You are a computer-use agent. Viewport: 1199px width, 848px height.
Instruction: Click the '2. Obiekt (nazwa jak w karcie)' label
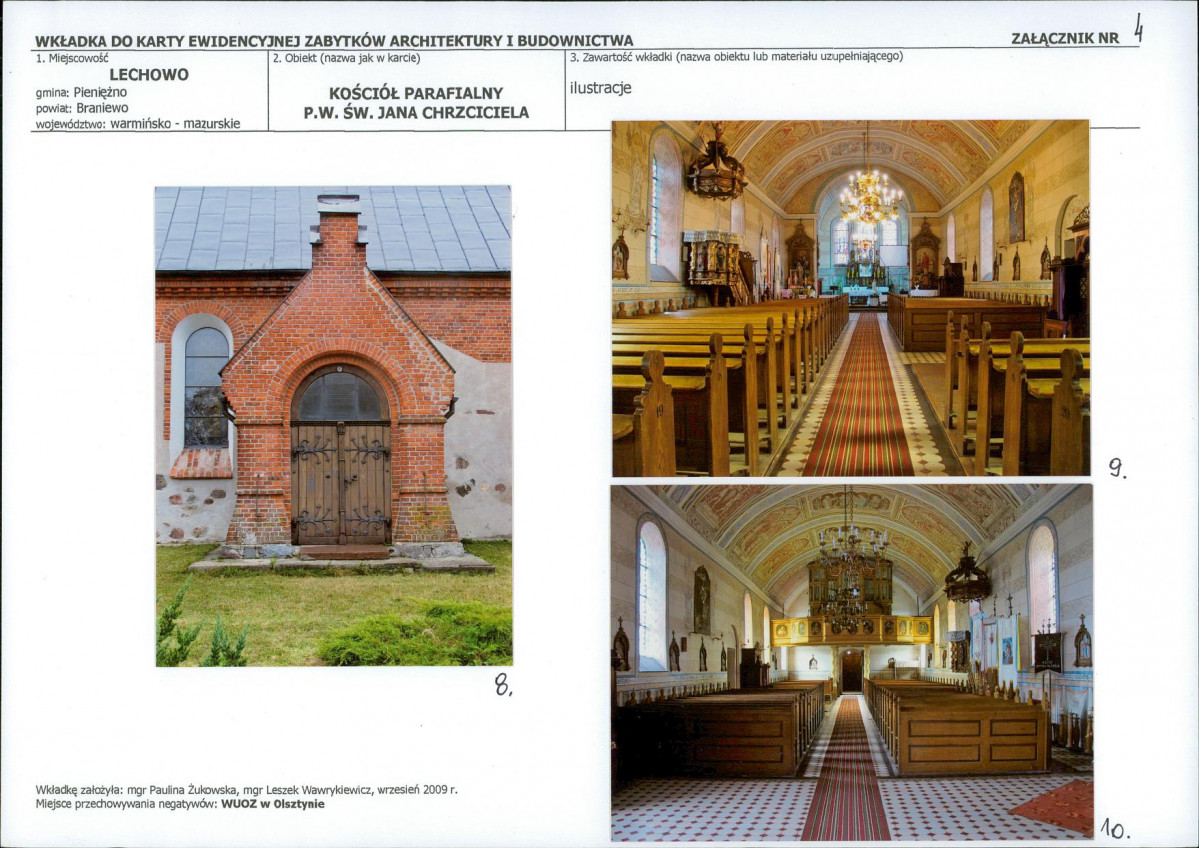click(x=346, y=57)
